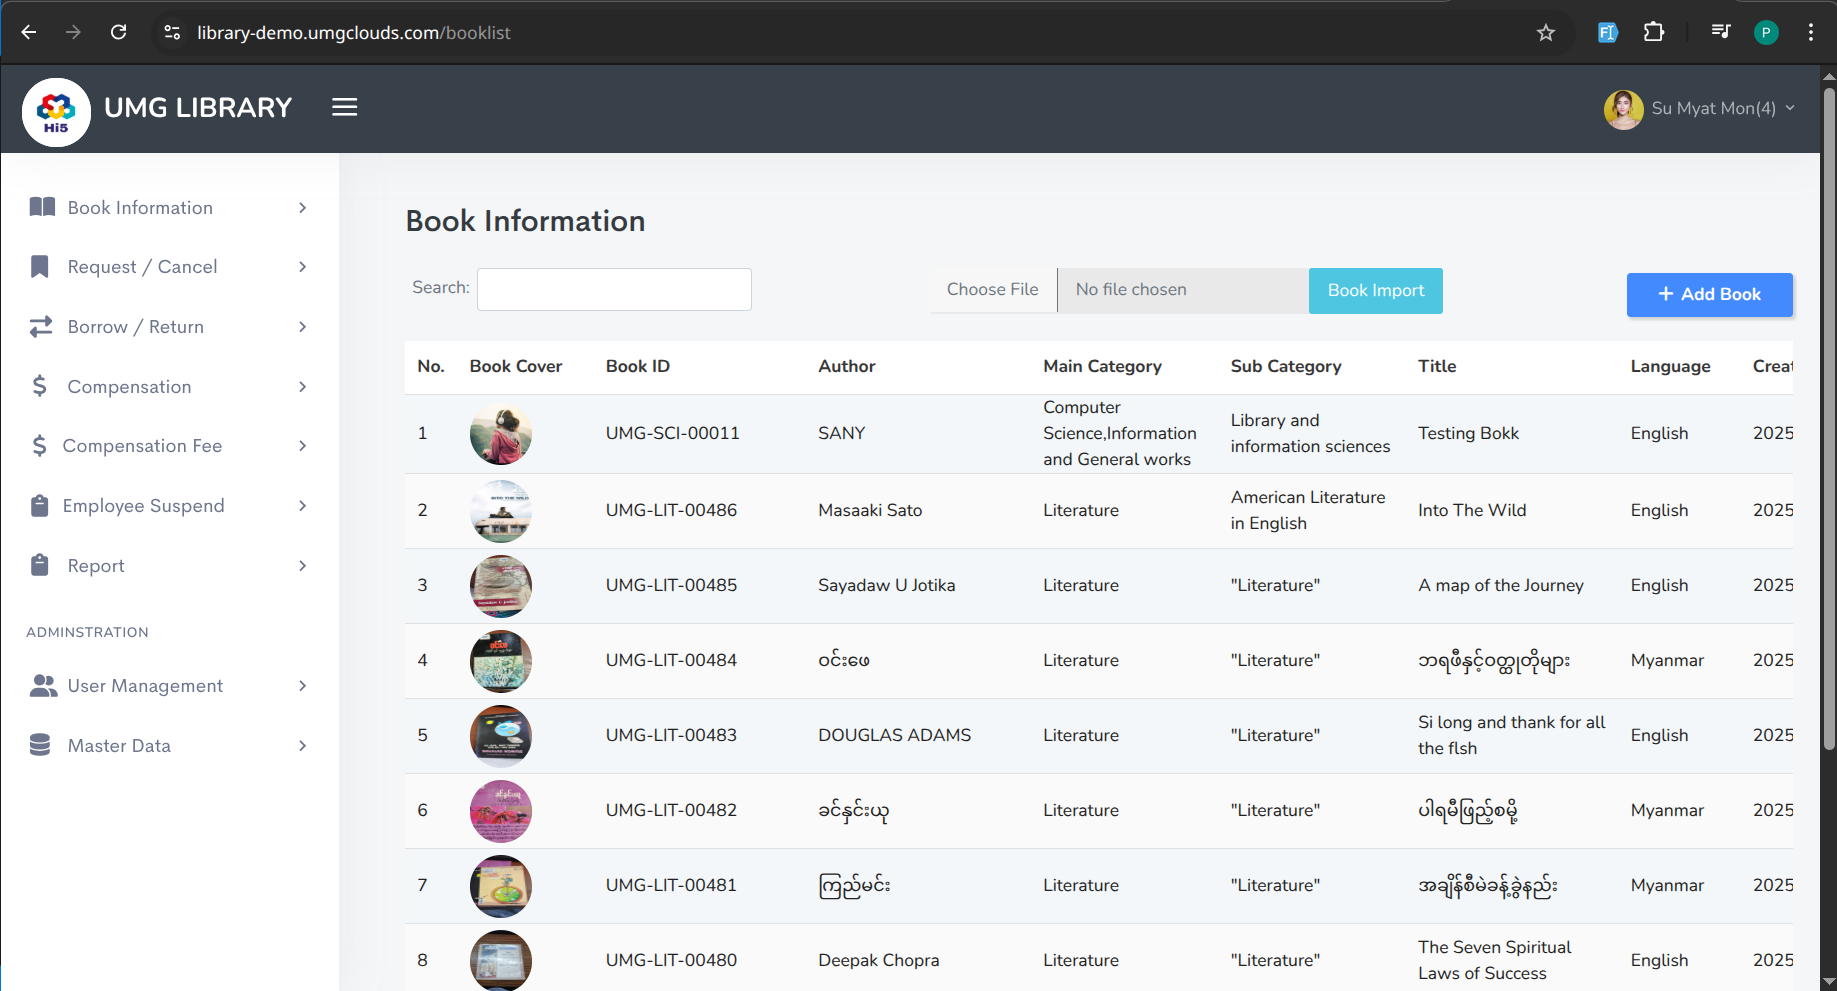Toggle the hamburger sidebar menu
Screen dimensions: 1837x991
[344, 107]
